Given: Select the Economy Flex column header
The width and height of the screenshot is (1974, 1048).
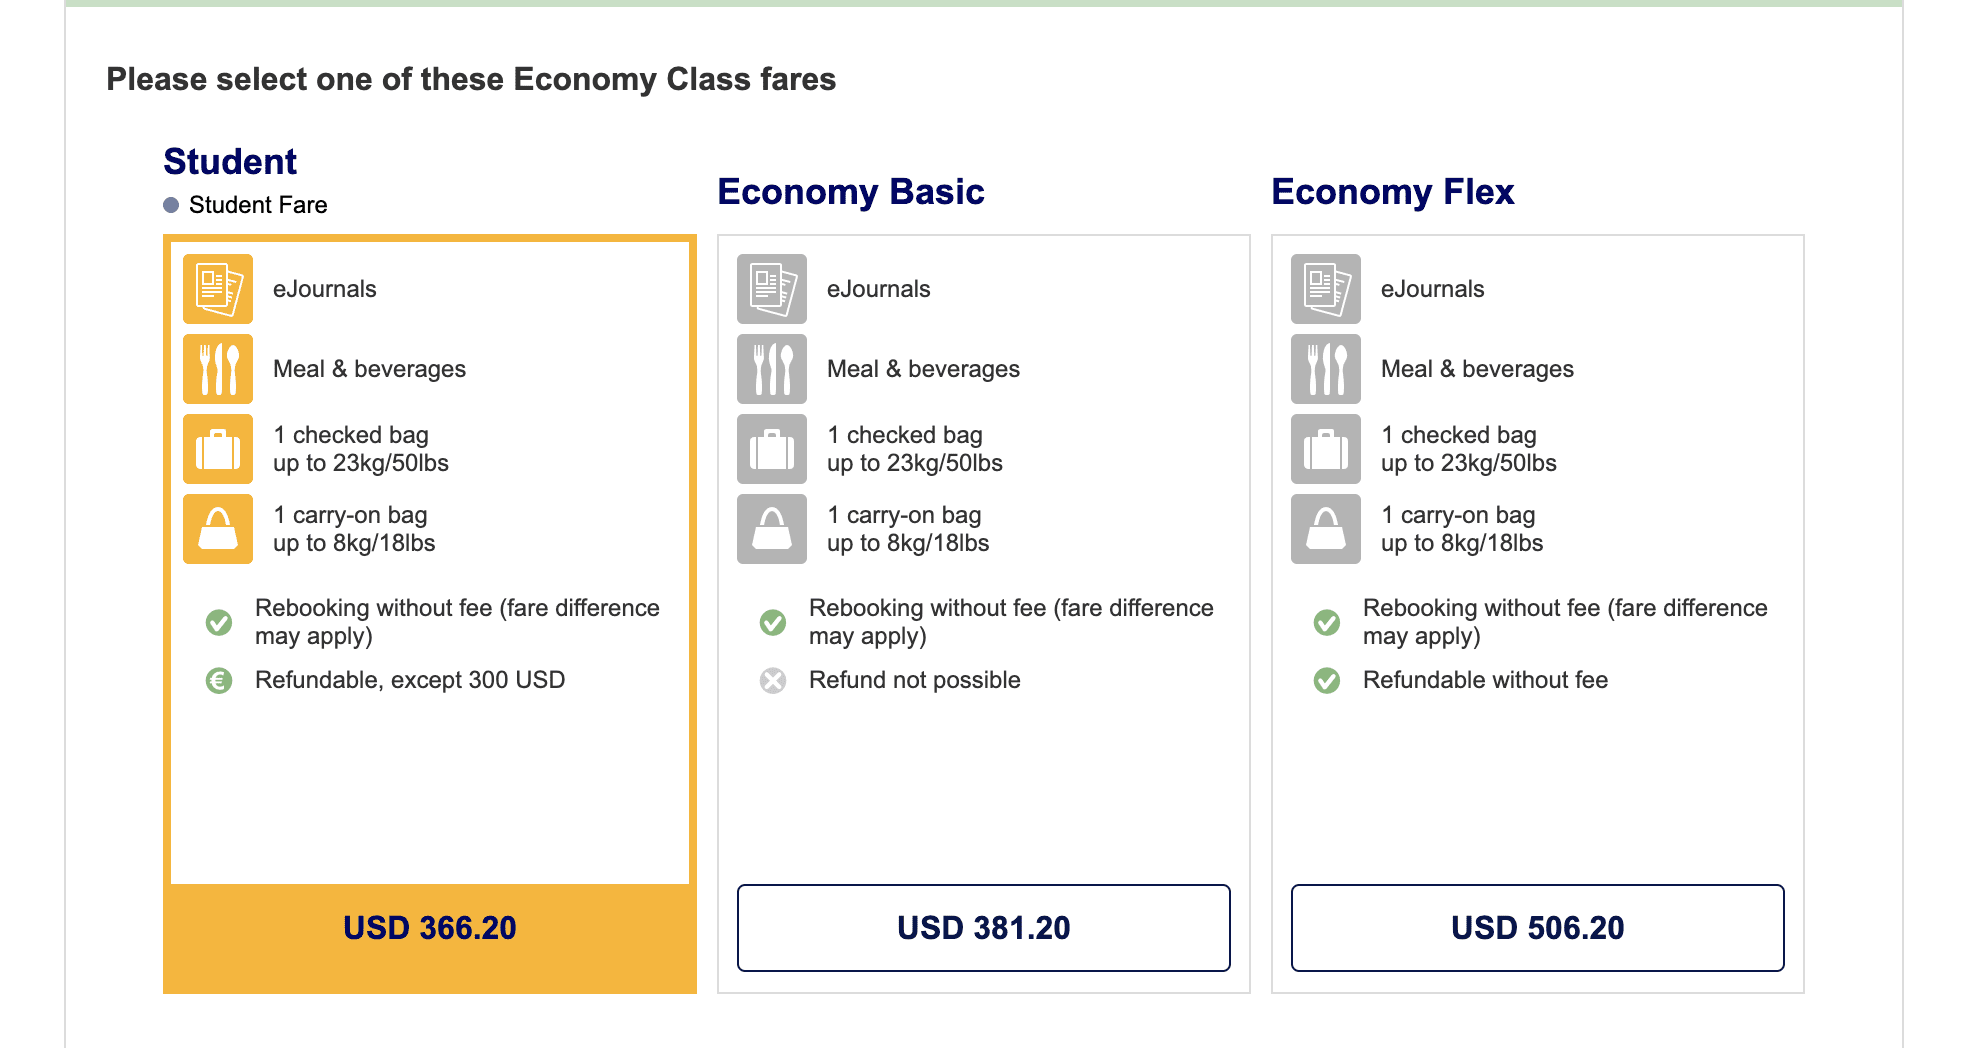Looking at the screenshot, I should click(1392, 192).
